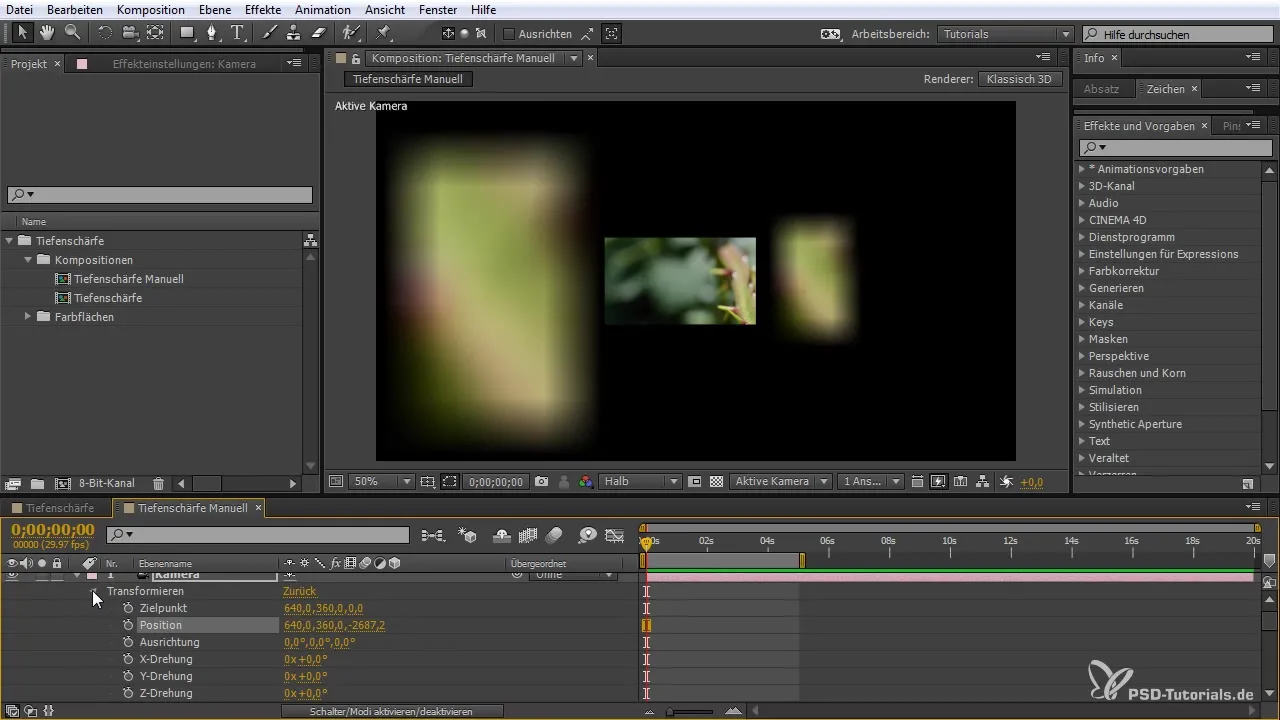Click the Kamera layer pink label swatch

92,576
